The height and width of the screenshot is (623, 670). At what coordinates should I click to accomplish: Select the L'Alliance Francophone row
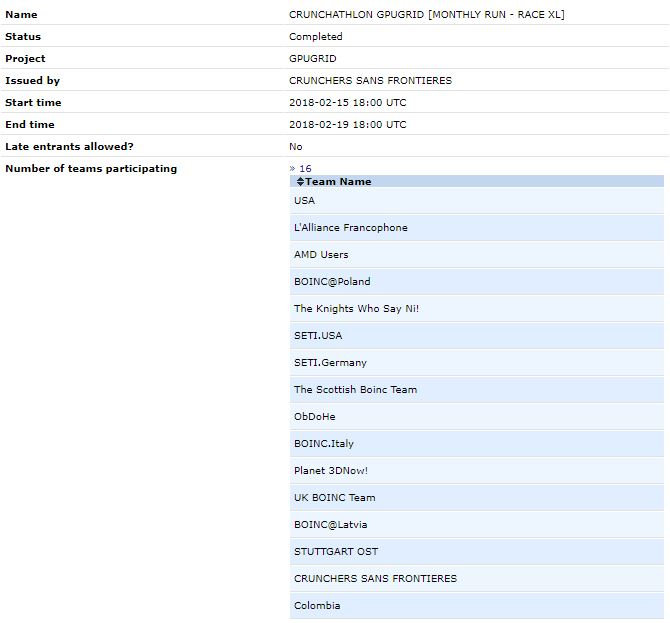tap(477, 227)
